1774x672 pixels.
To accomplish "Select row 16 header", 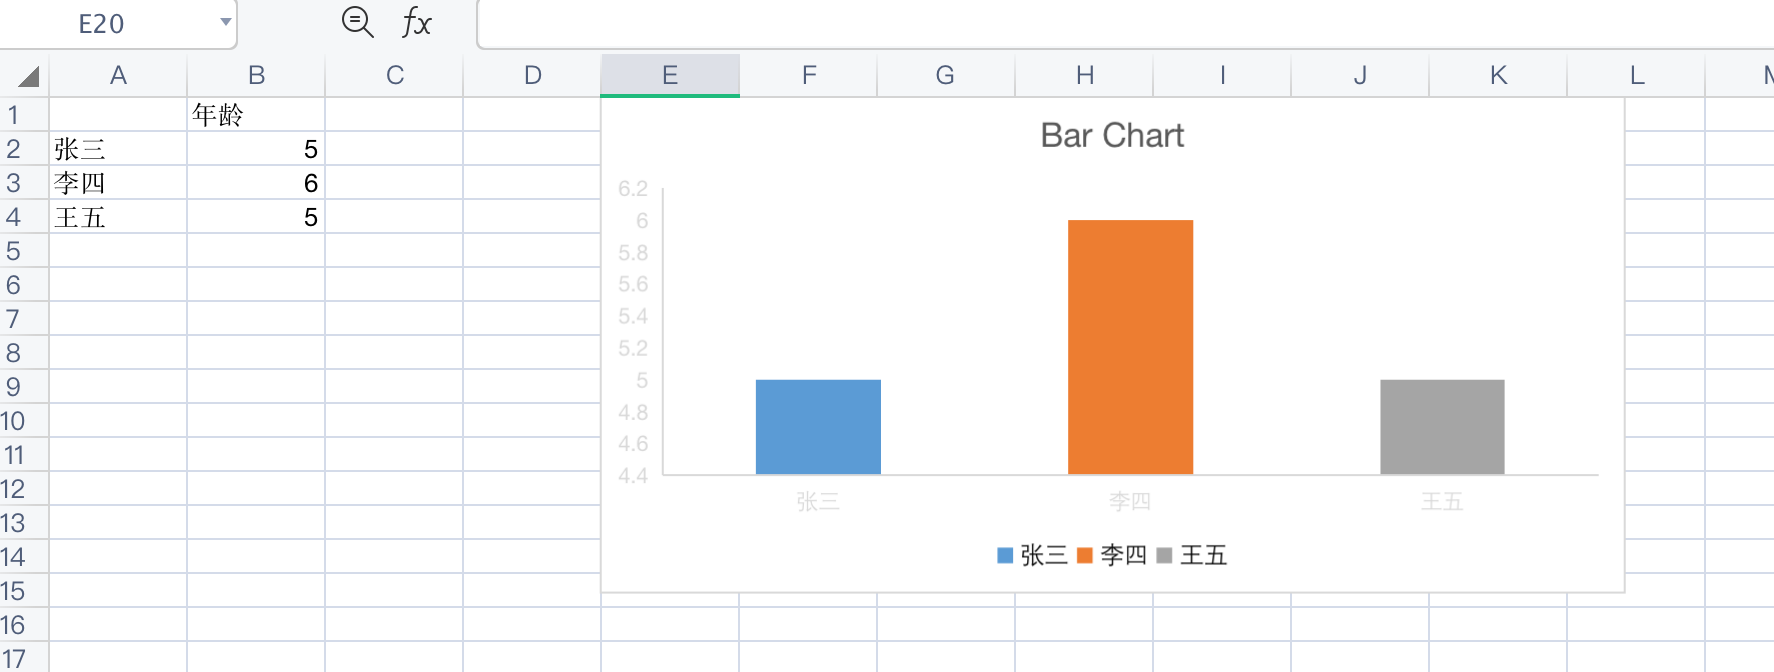I will click(x=24, y=625).
